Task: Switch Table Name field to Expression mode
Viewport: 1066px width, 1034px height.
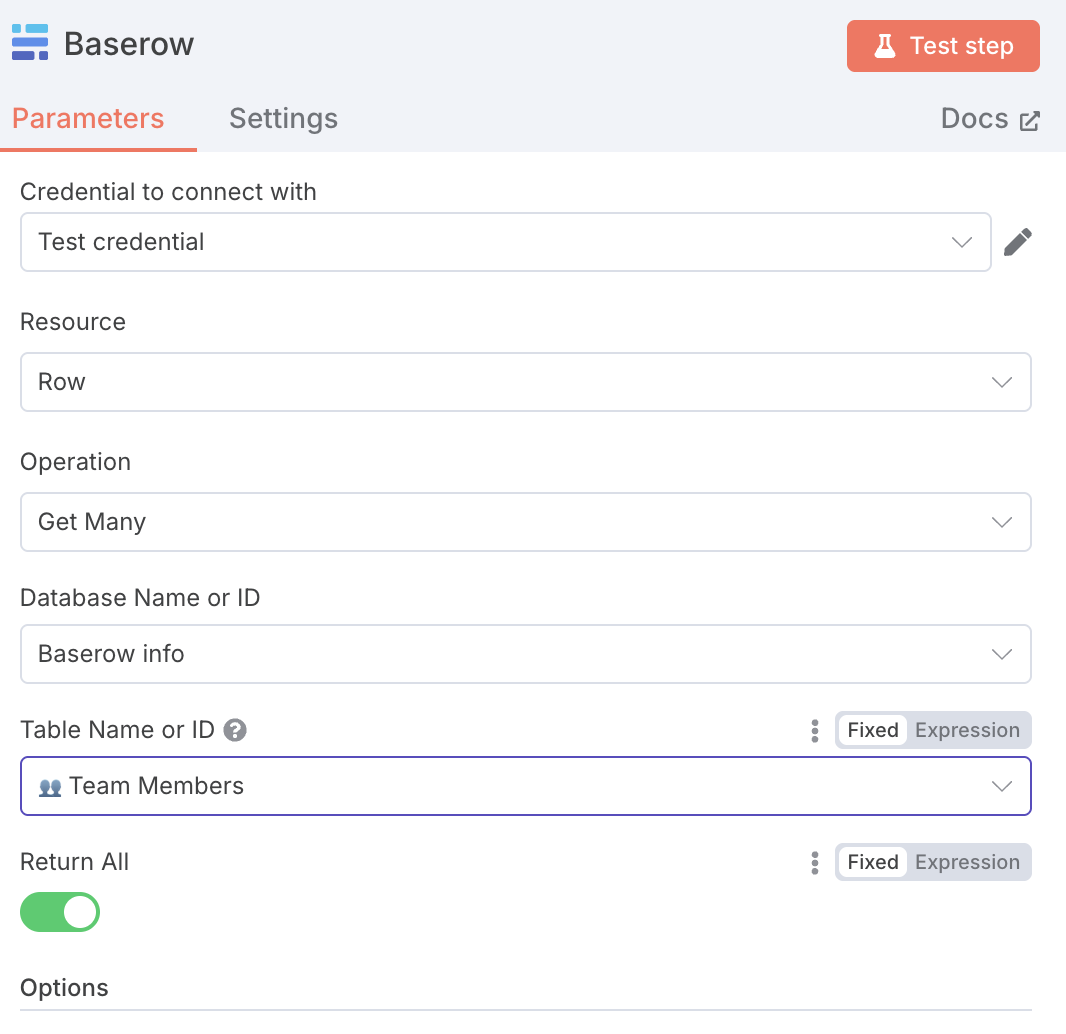Action: click(967, 730)
